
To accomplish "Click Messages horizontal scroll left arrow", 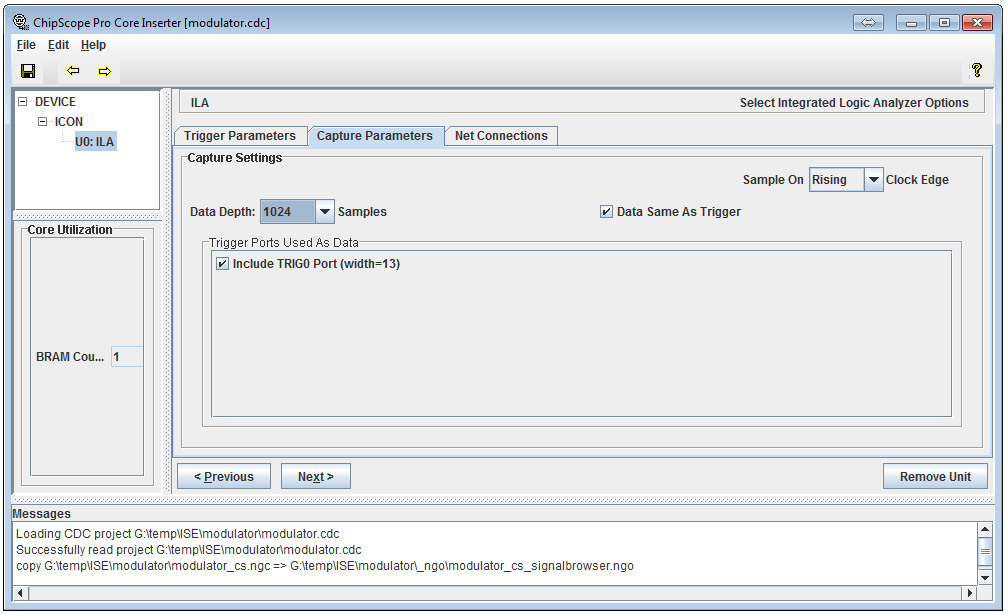I will point(21,593).
